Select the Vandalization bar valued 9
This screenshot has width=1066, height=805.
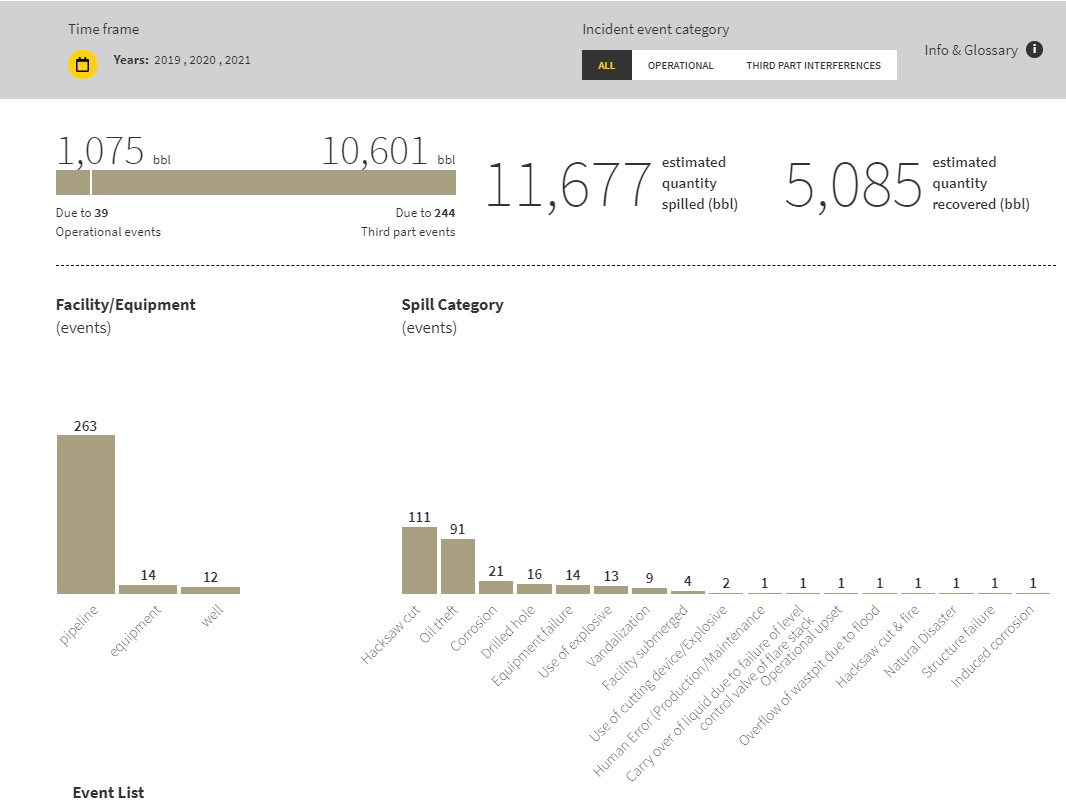[649, 591]
